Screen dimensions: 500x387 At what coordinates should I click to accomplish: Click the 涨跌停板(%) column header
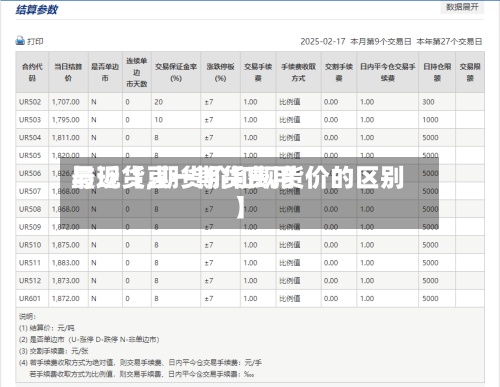pyautogui.click(x=220, y=72)
